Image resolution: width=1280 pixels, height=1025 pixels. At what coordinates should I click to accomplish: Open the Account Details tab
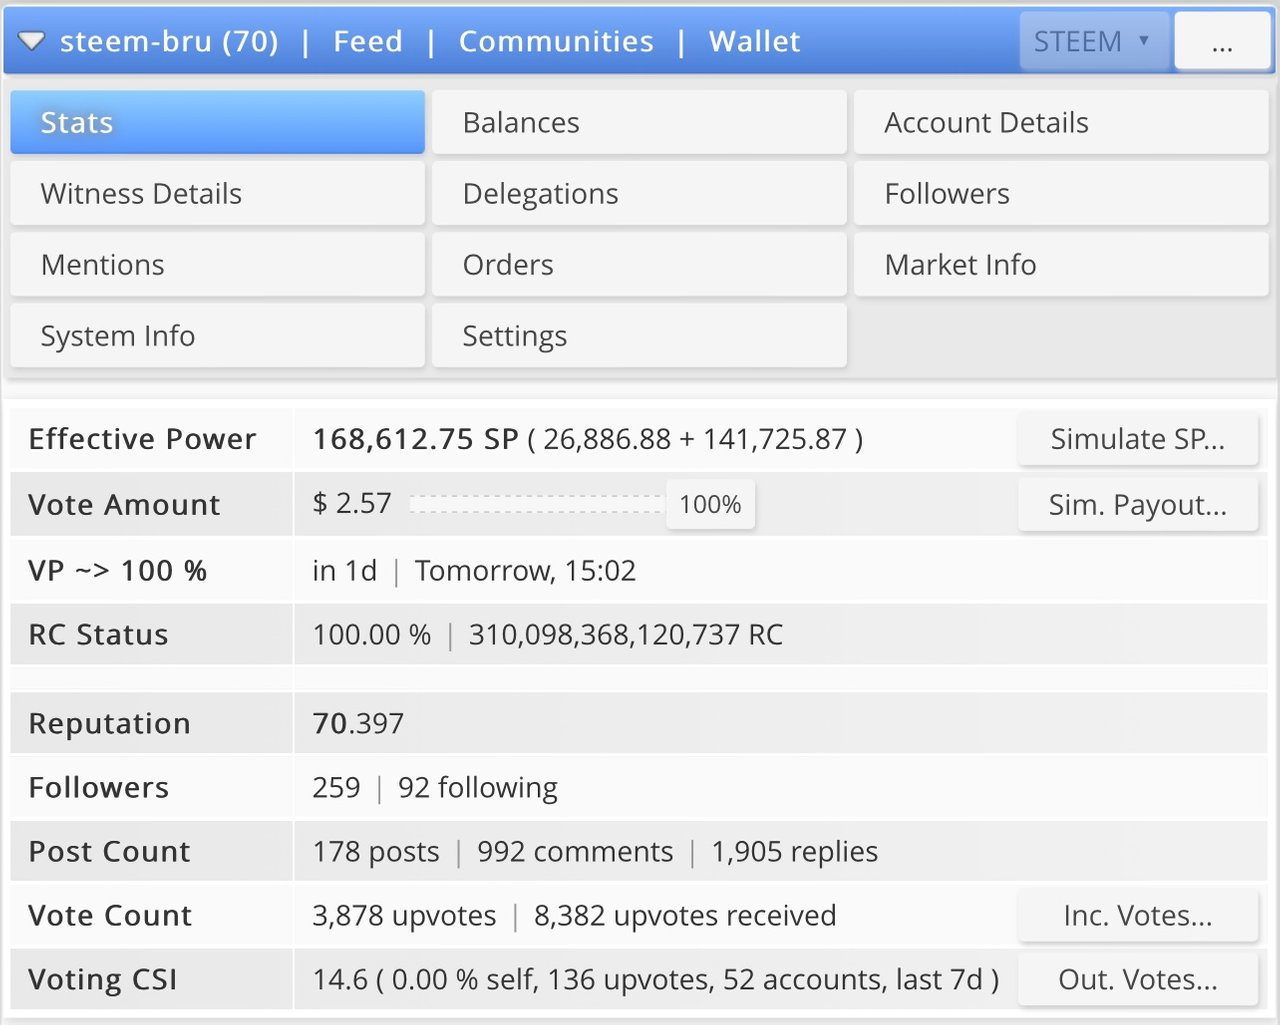point(1061,122)
